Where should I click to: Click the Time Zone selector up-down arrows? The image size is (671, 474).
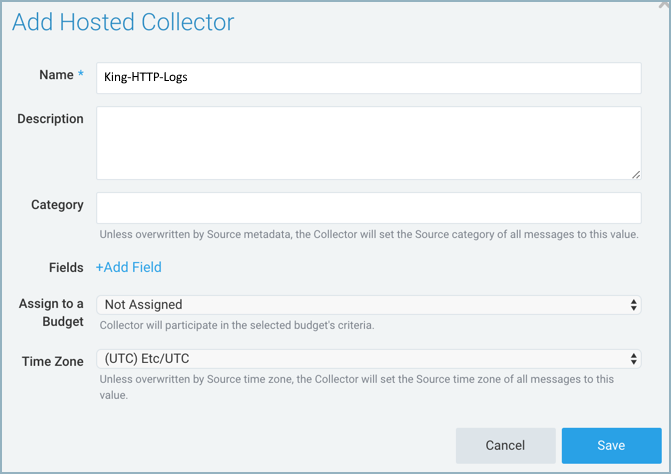[x=633, y=359]
